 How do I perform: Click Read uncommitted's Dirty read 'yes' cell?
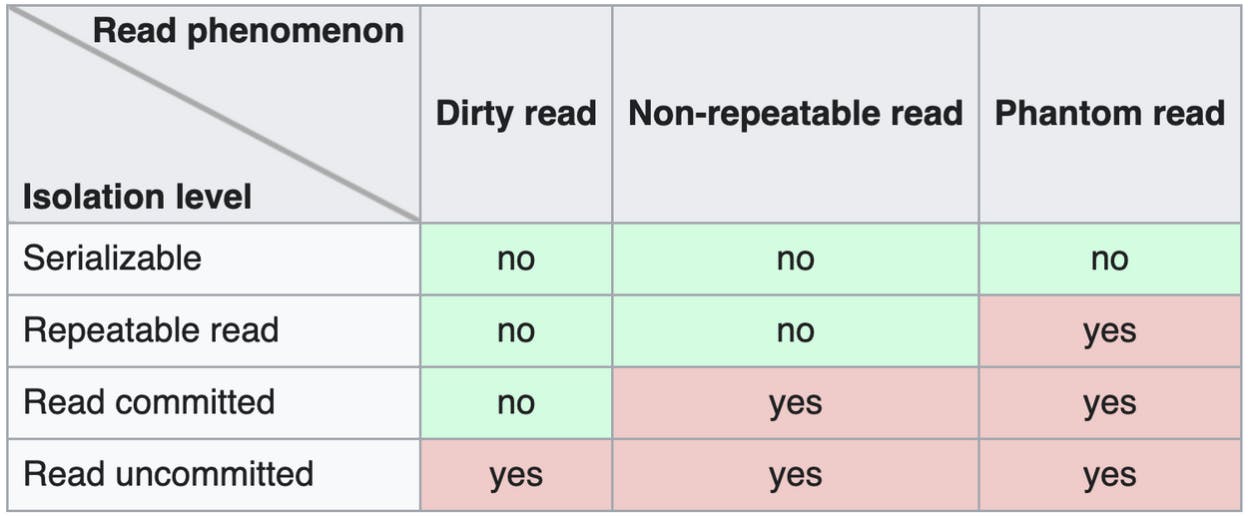[x=516, y=475]
